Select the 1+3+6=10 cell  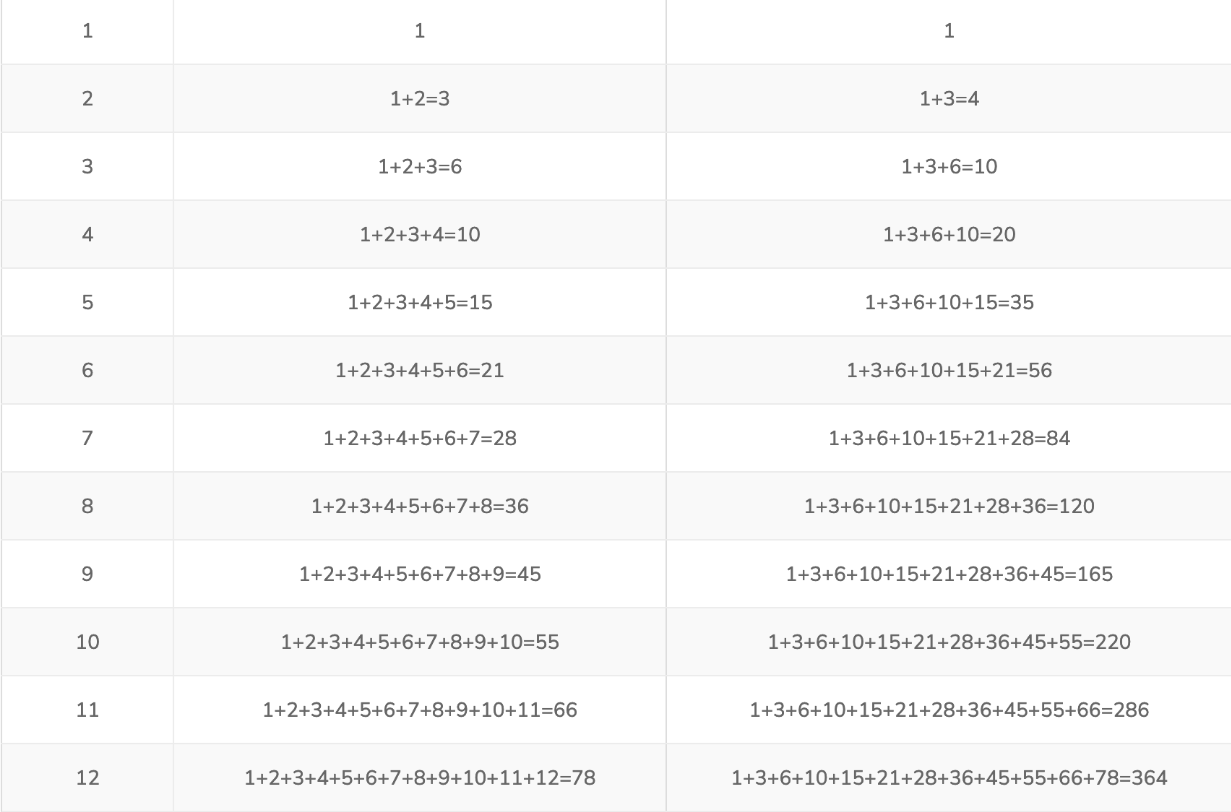click(x=948, y=168)
